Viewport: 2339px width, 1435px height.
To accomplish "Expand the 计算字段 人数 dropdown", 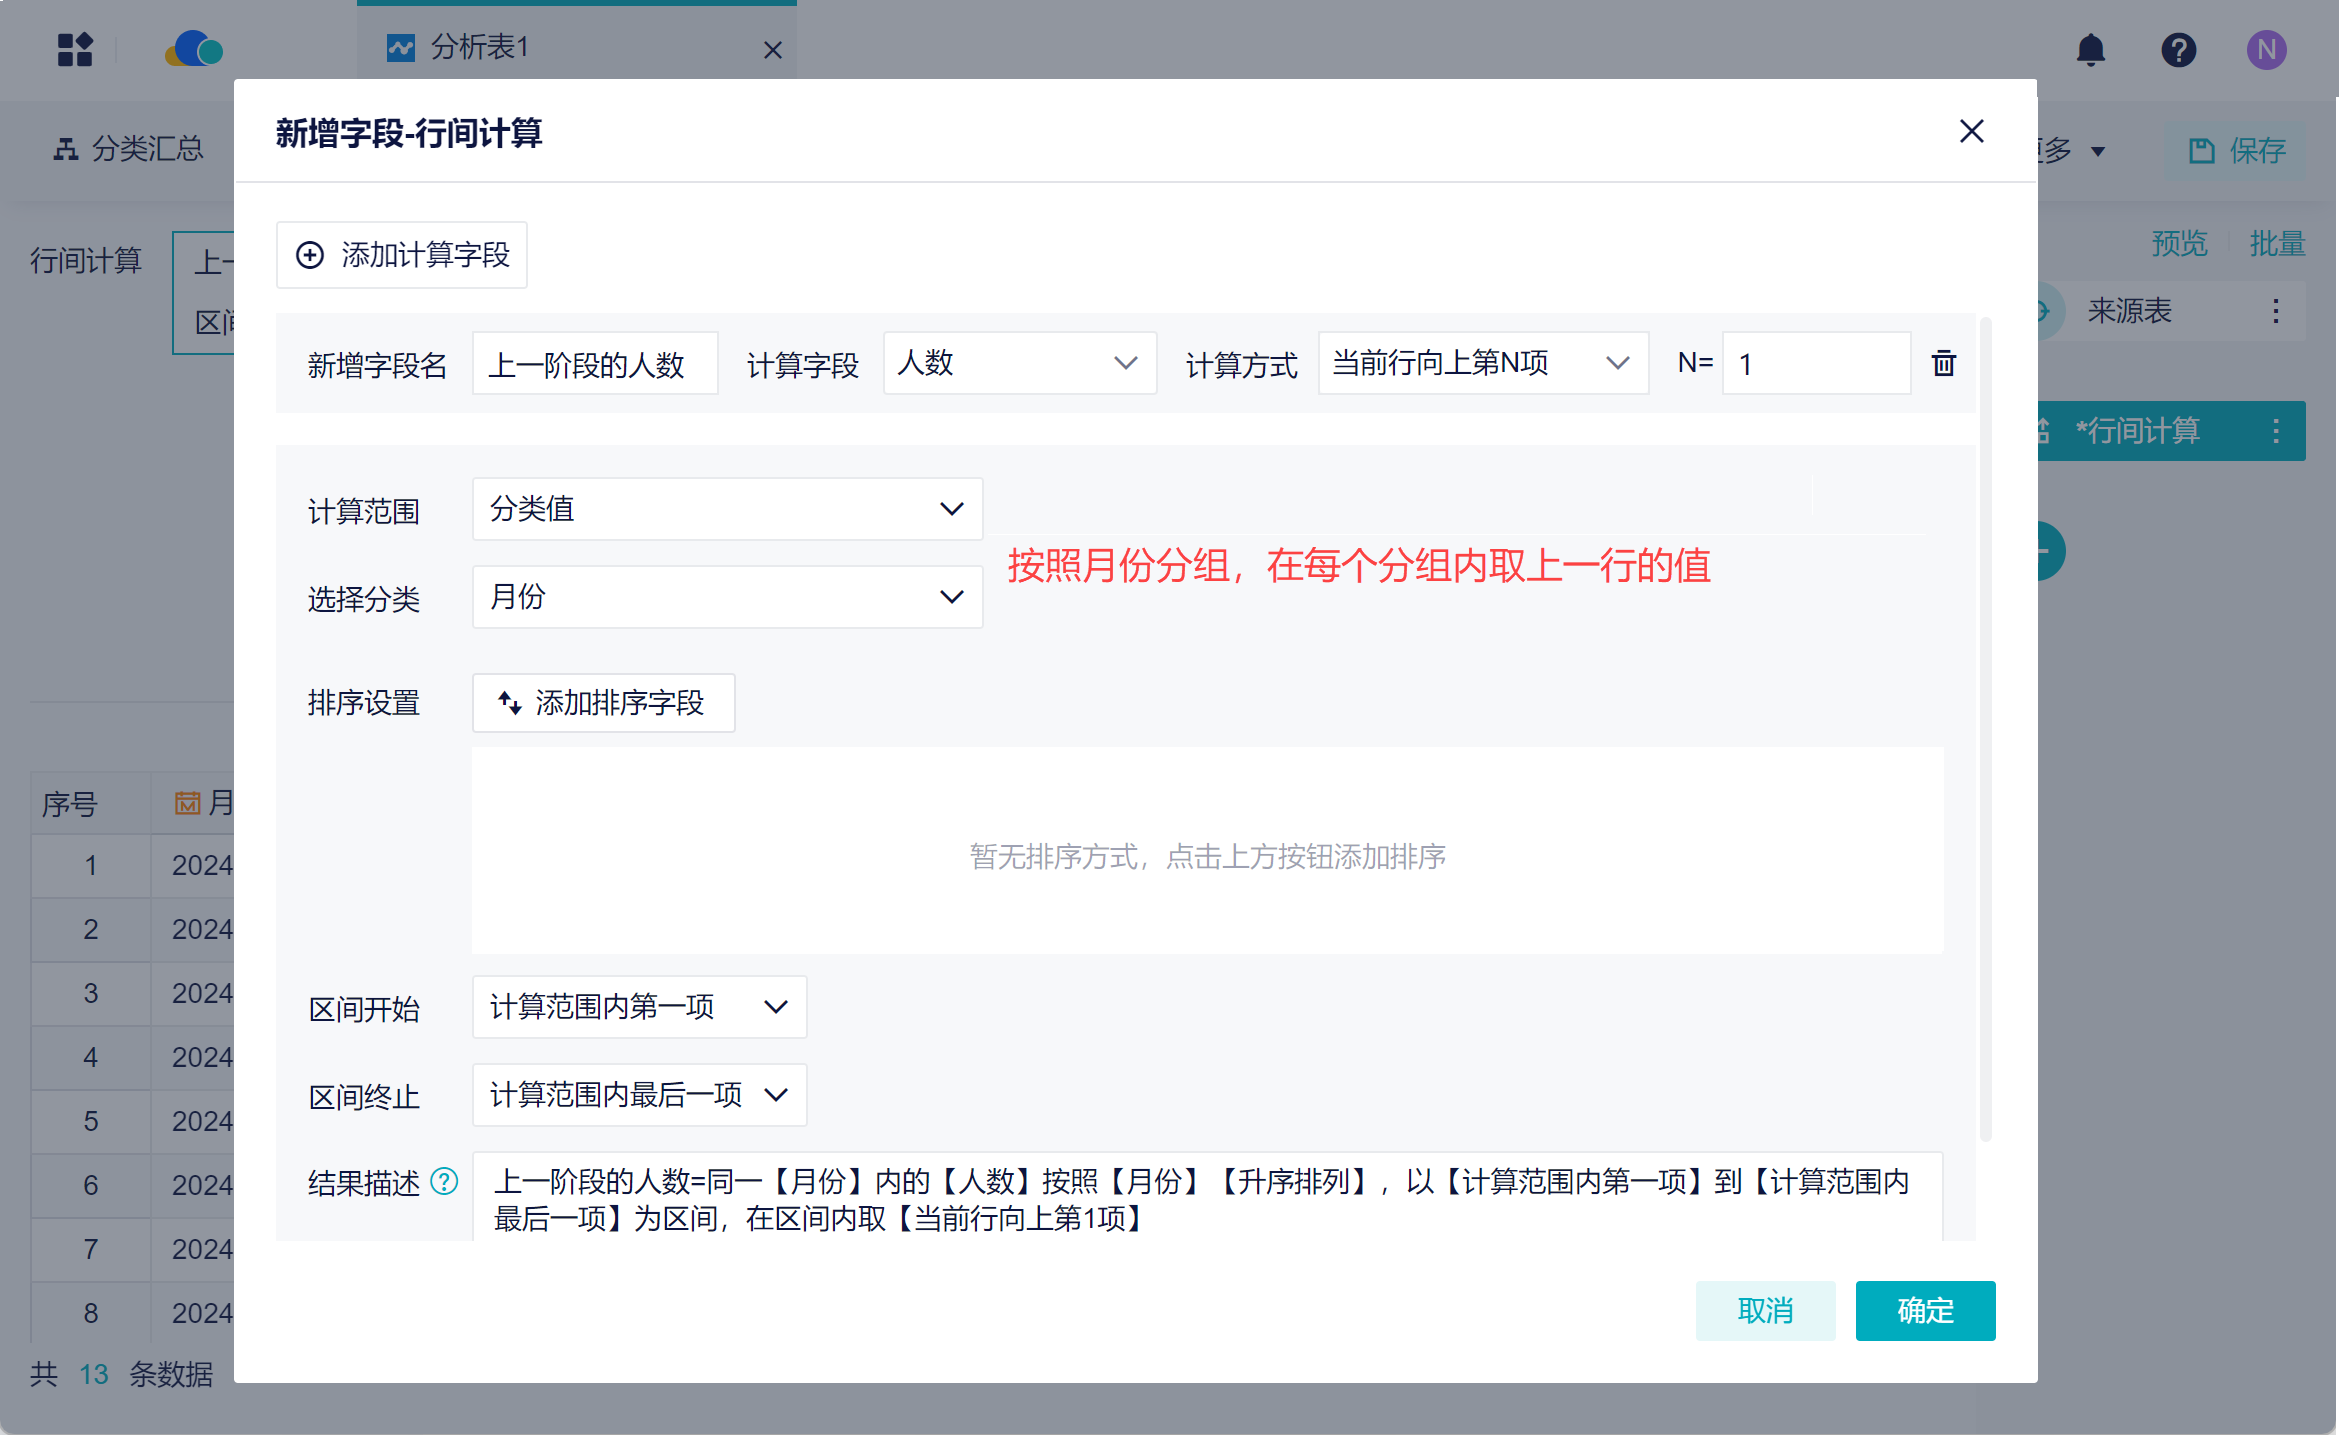I will tap(1019, 363).
